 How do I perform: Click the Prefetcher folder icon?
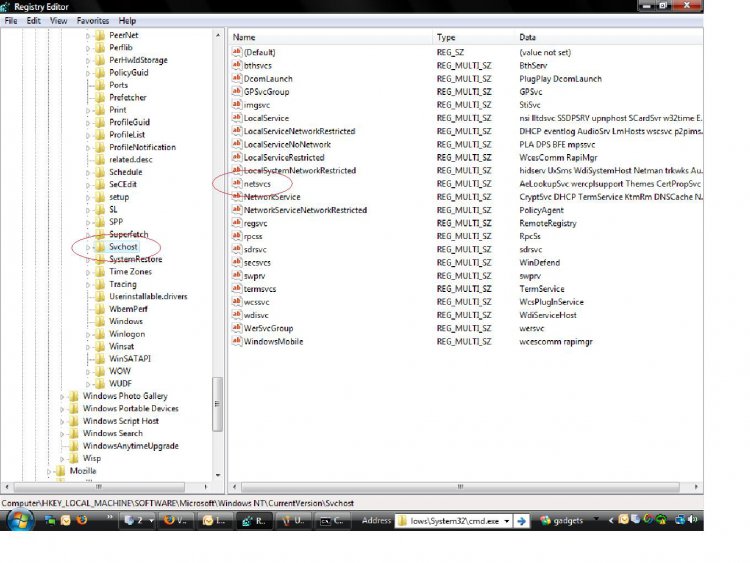click(x=100, y=98)
